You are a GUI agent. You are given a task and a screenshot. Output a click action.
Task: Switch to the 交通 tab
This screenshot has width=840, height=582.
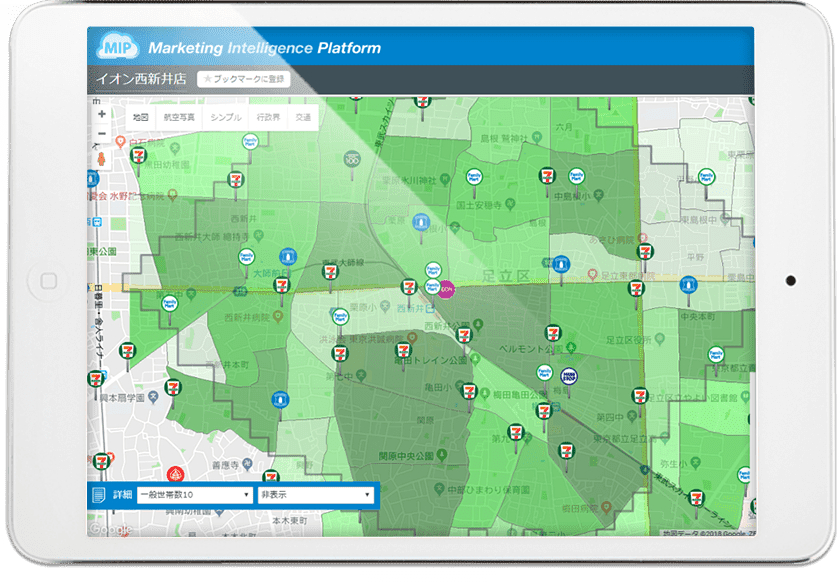(x=303, y=117)
